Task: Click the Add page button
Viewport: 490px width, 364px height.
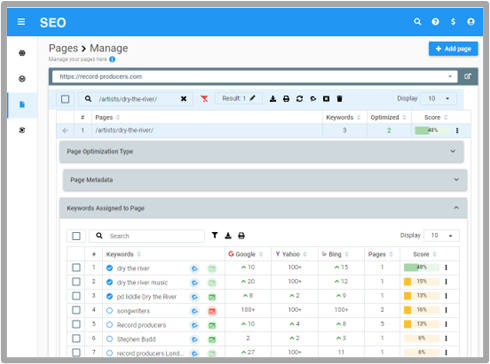Action: pyautogui.click(x=453, y=49)
